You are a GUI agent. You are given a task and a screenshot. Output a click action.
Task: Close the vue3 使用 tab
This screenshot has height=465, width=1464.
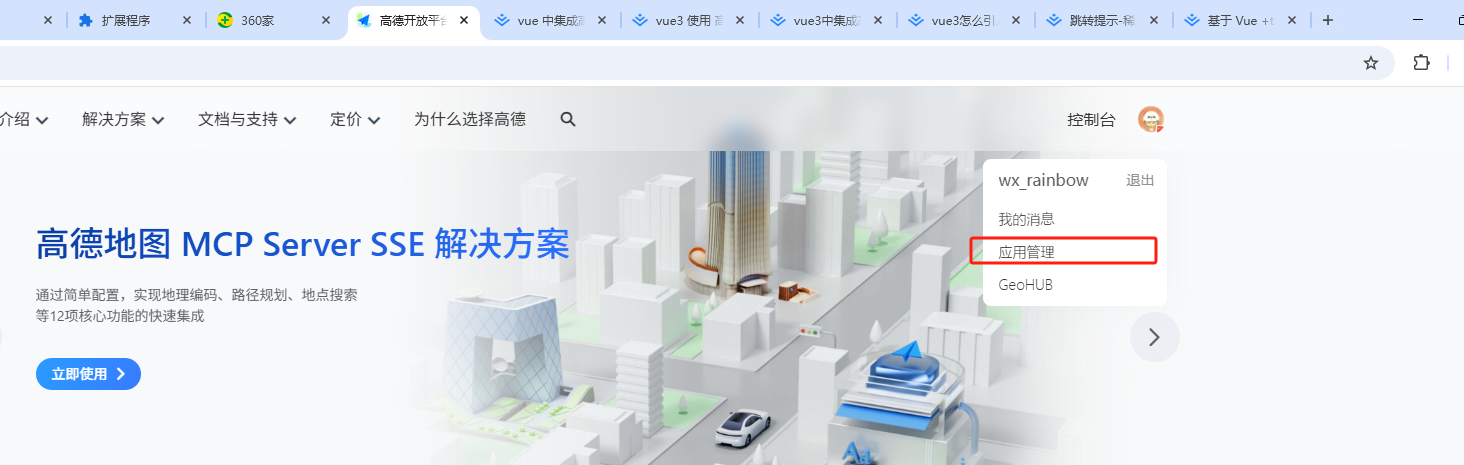click(x=739, y=20)
